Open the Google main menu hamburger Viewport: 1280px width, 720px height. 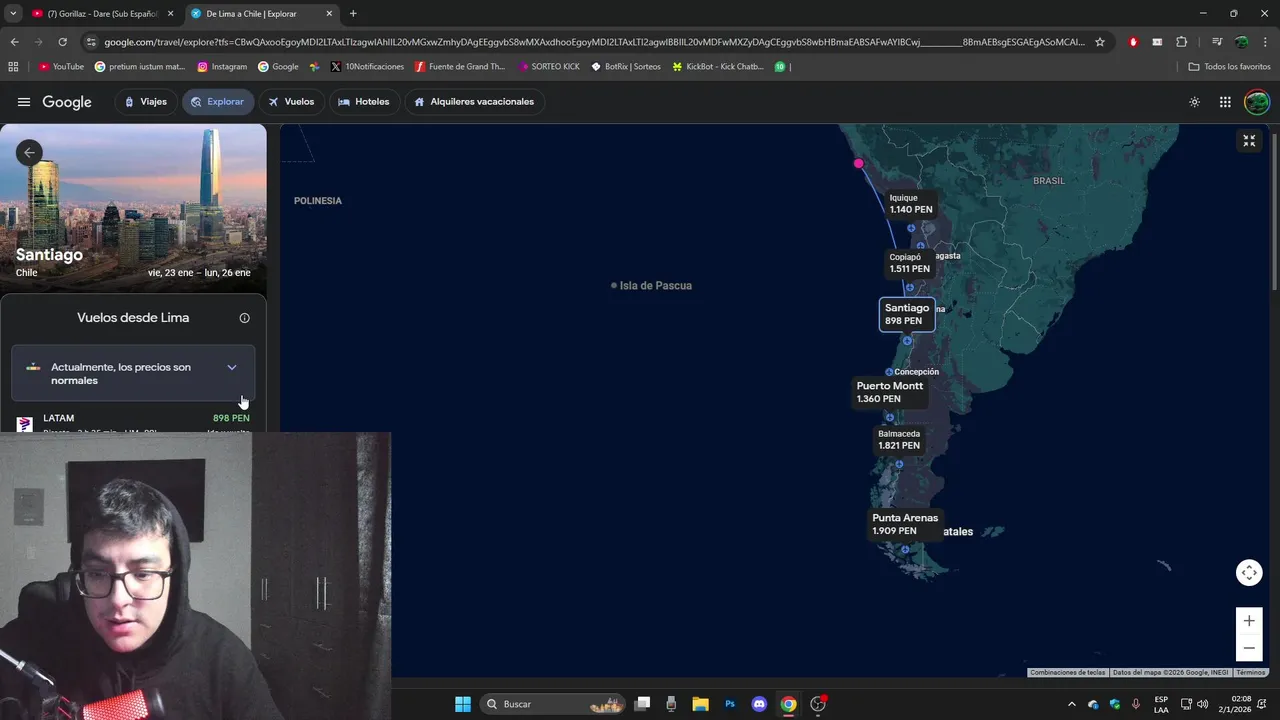[24, 102]
